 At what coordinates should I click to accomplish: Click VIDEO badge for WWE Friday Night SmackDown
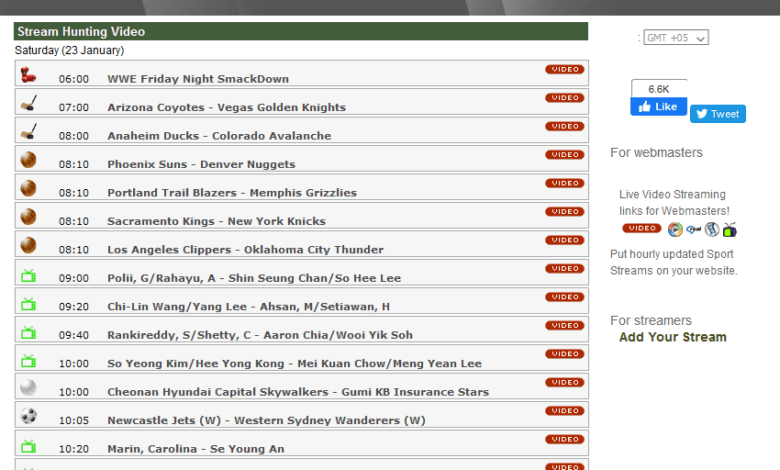(565, 69)
